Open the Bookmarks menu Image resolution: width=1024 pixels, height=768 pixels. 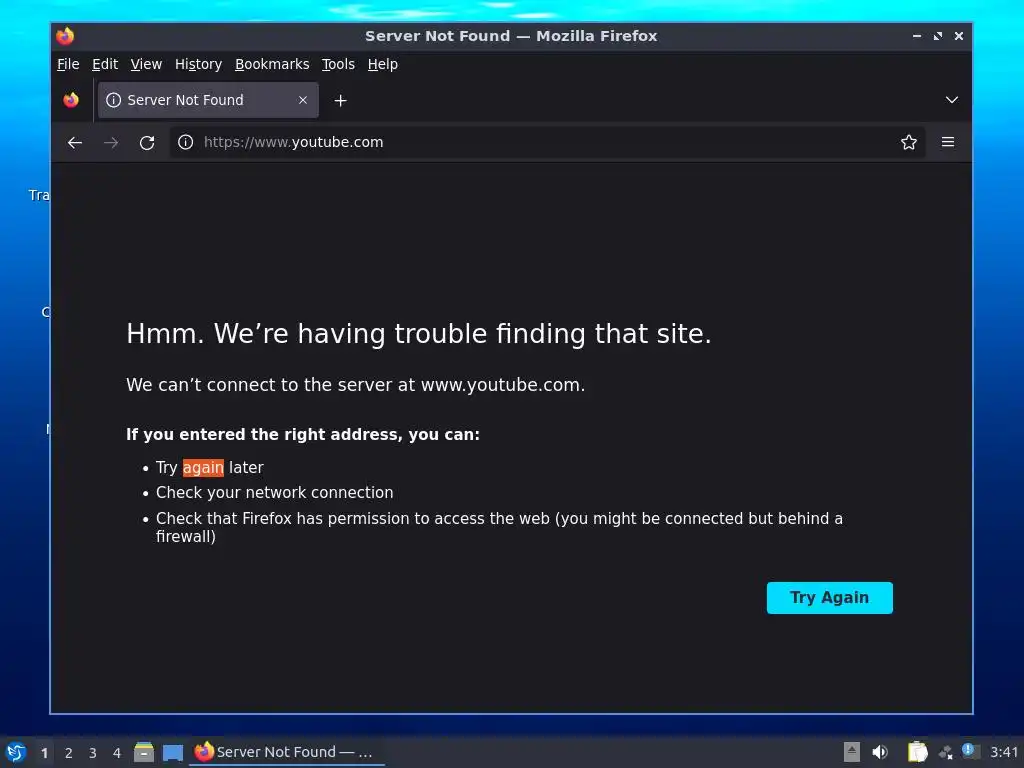[272, 64]
